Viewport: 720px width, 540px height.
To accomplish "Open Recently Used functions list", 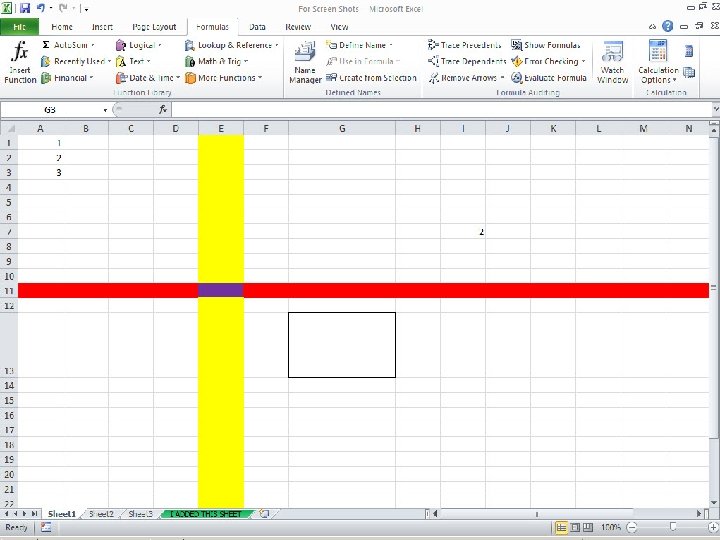I will [x=76, y=61].
